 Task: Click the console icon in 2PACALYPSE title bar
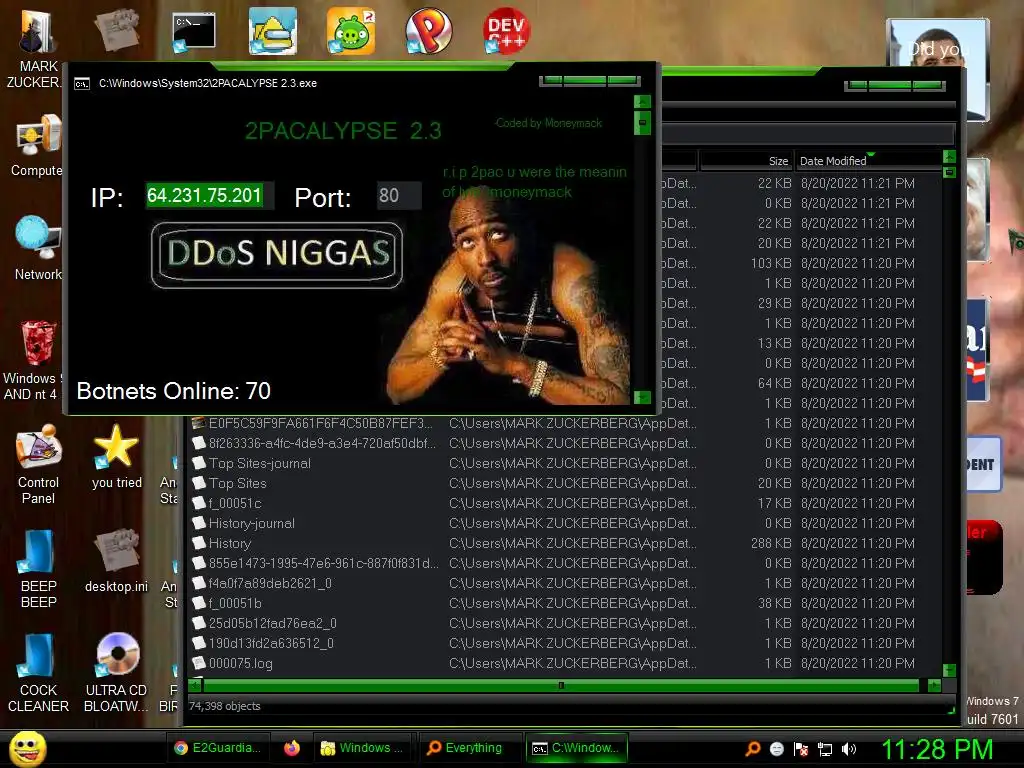pos(82,84)
